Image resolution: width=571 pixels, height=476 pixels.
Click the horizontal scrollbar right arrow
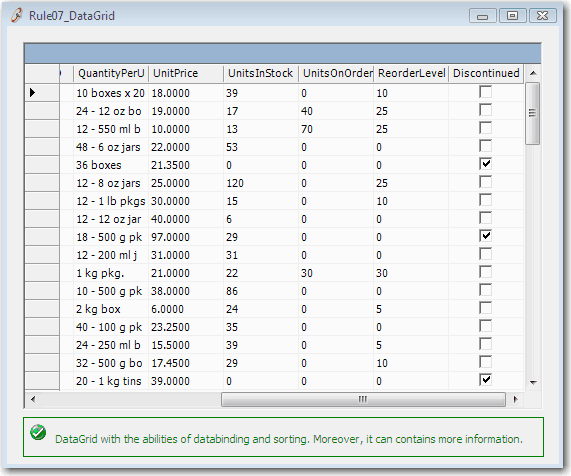pos(515,400)
